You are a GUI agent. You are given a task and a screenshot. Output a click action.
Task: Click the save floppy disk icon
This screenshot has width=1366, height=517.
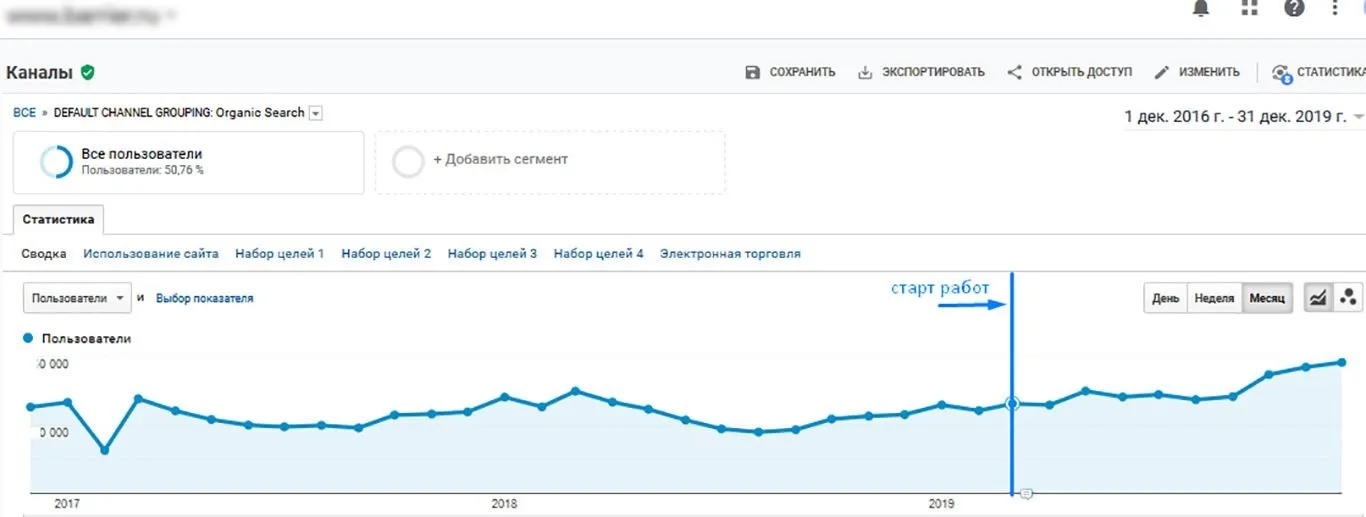click(752, 72)
